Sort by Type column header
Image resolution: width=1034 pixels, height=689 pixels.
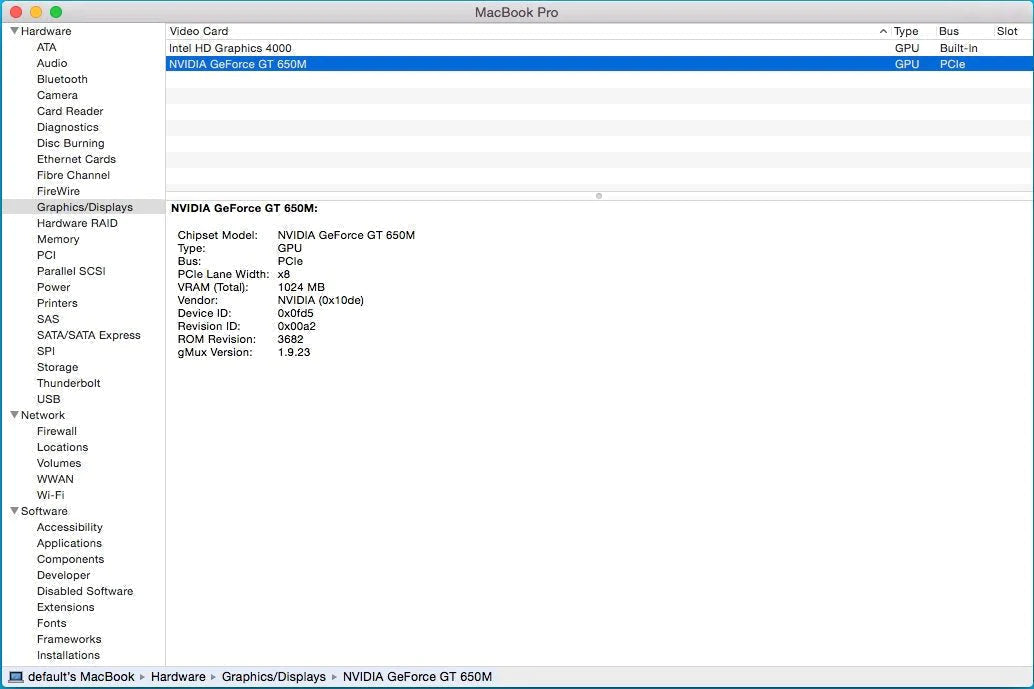(906, 31)
